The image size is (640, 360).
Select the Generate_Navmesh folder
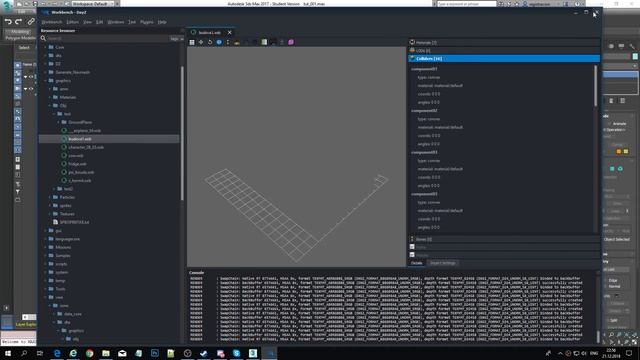73,72
